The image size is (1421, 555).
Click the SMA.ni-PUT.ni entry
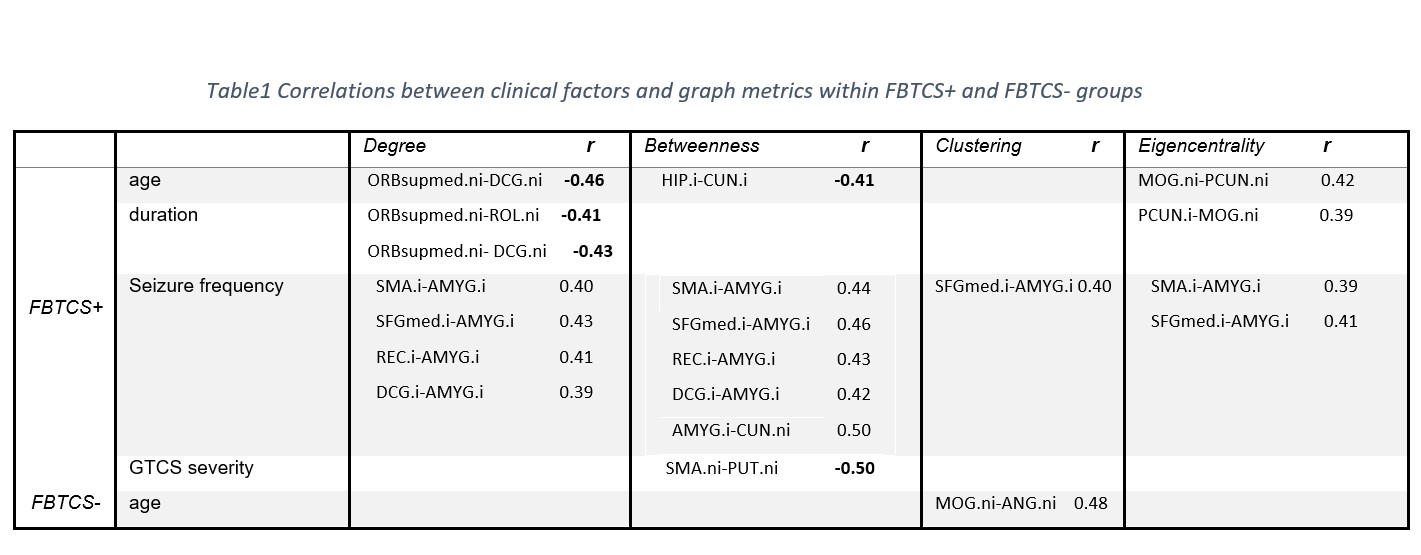coord(721,468)
